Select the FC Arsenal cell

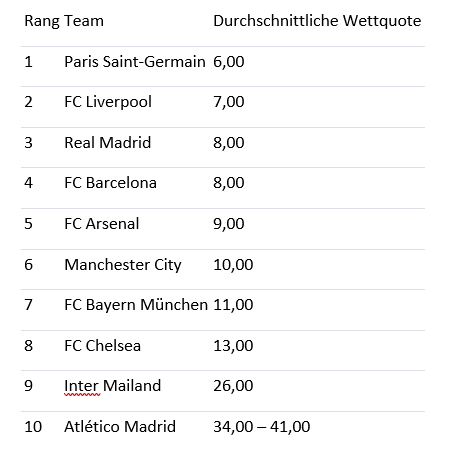tap(102, 224)
